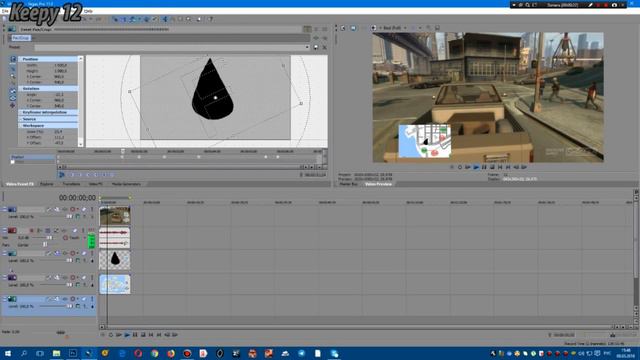Select the map image clip on the timeline

pos(115,284)
